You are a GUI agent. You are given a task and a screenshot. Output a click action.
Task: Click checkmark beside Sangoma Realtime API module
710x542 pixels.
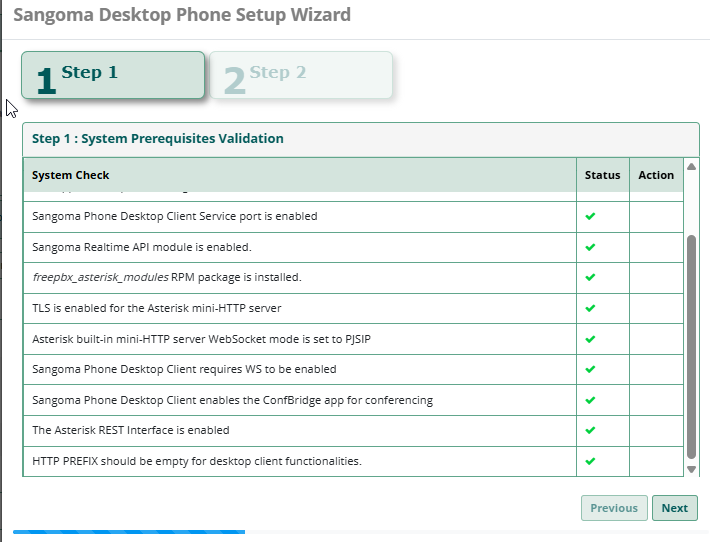[590, 247]
